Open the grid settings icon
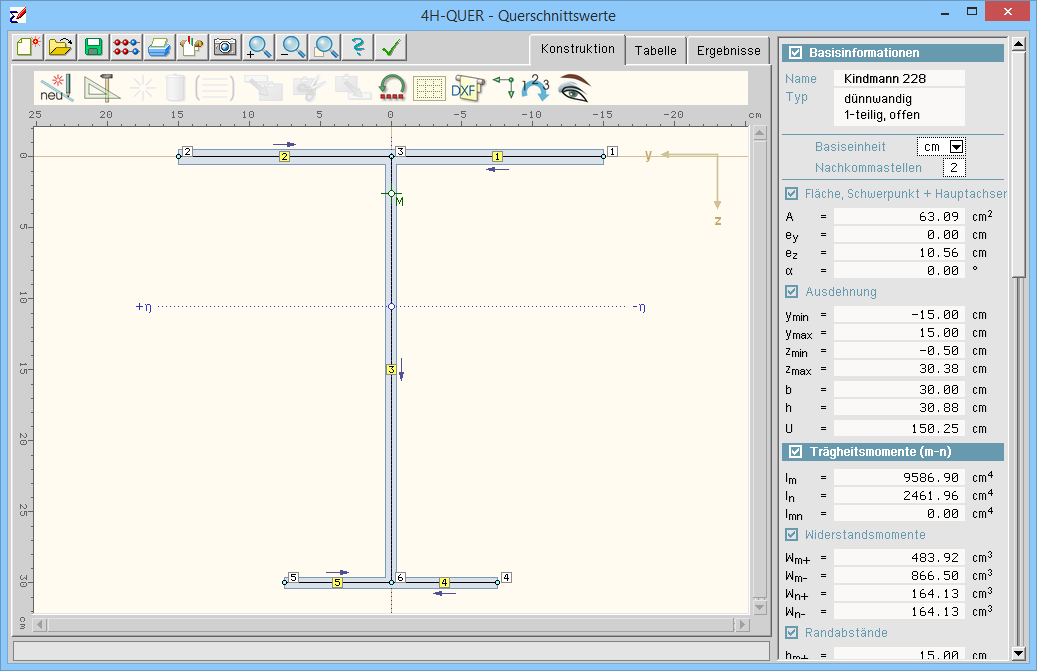 429,88
